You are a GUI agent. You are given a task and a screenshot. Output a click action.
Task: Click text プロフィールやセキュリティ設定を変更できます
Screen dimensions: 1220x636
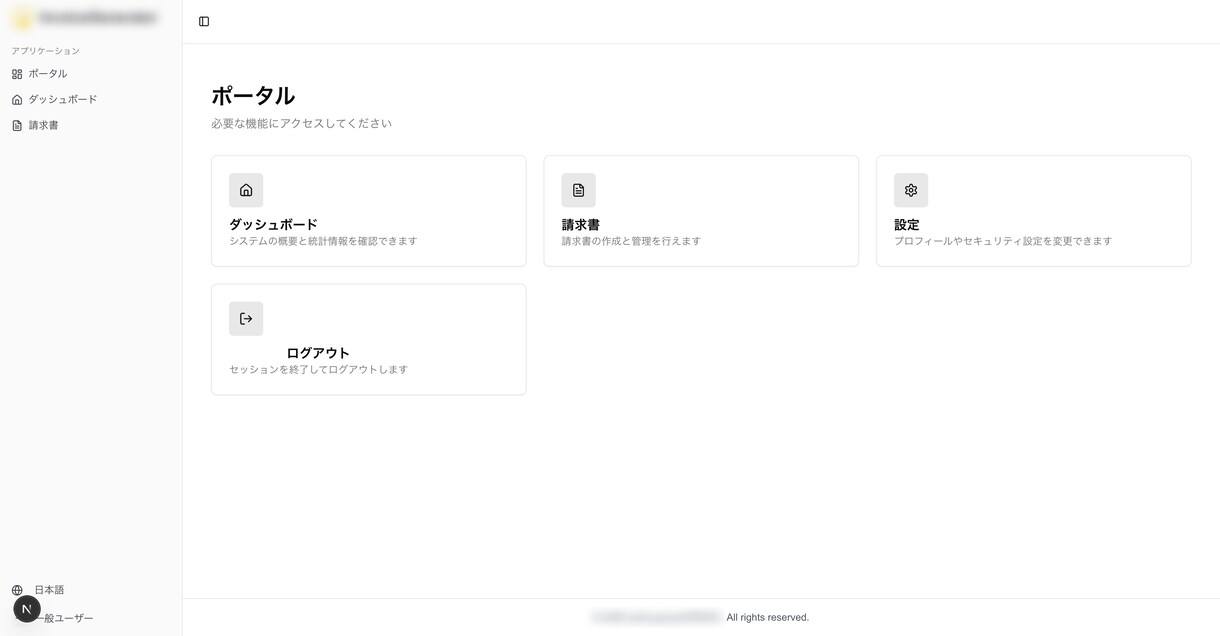(1003, 241)
